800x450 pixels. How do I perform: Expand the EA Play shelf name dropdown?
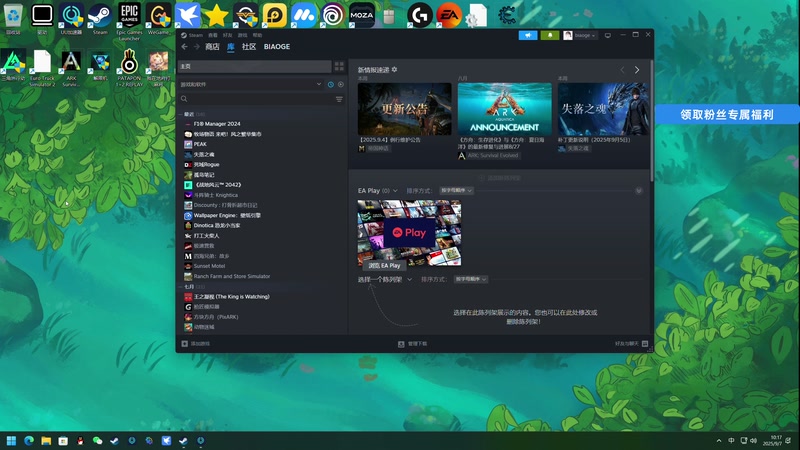coord(378,190)
